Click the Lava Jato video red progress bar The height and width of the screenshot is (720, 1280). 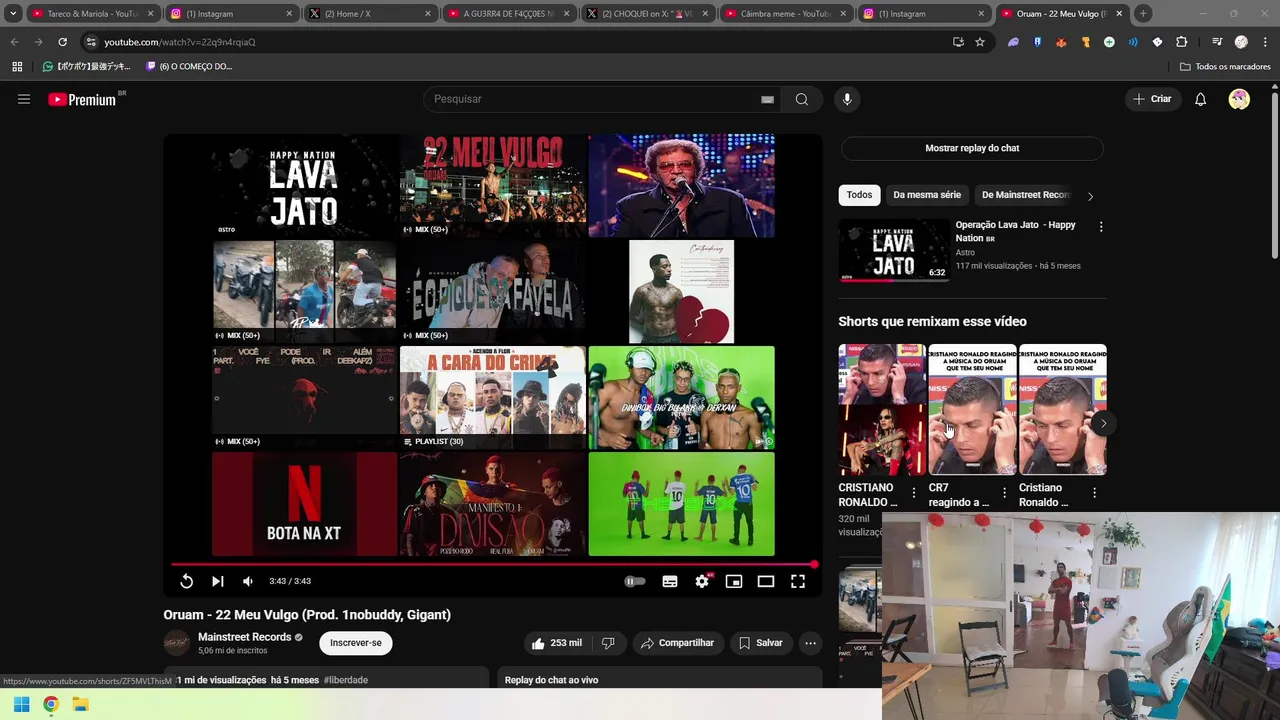click(x=866, y=280)
